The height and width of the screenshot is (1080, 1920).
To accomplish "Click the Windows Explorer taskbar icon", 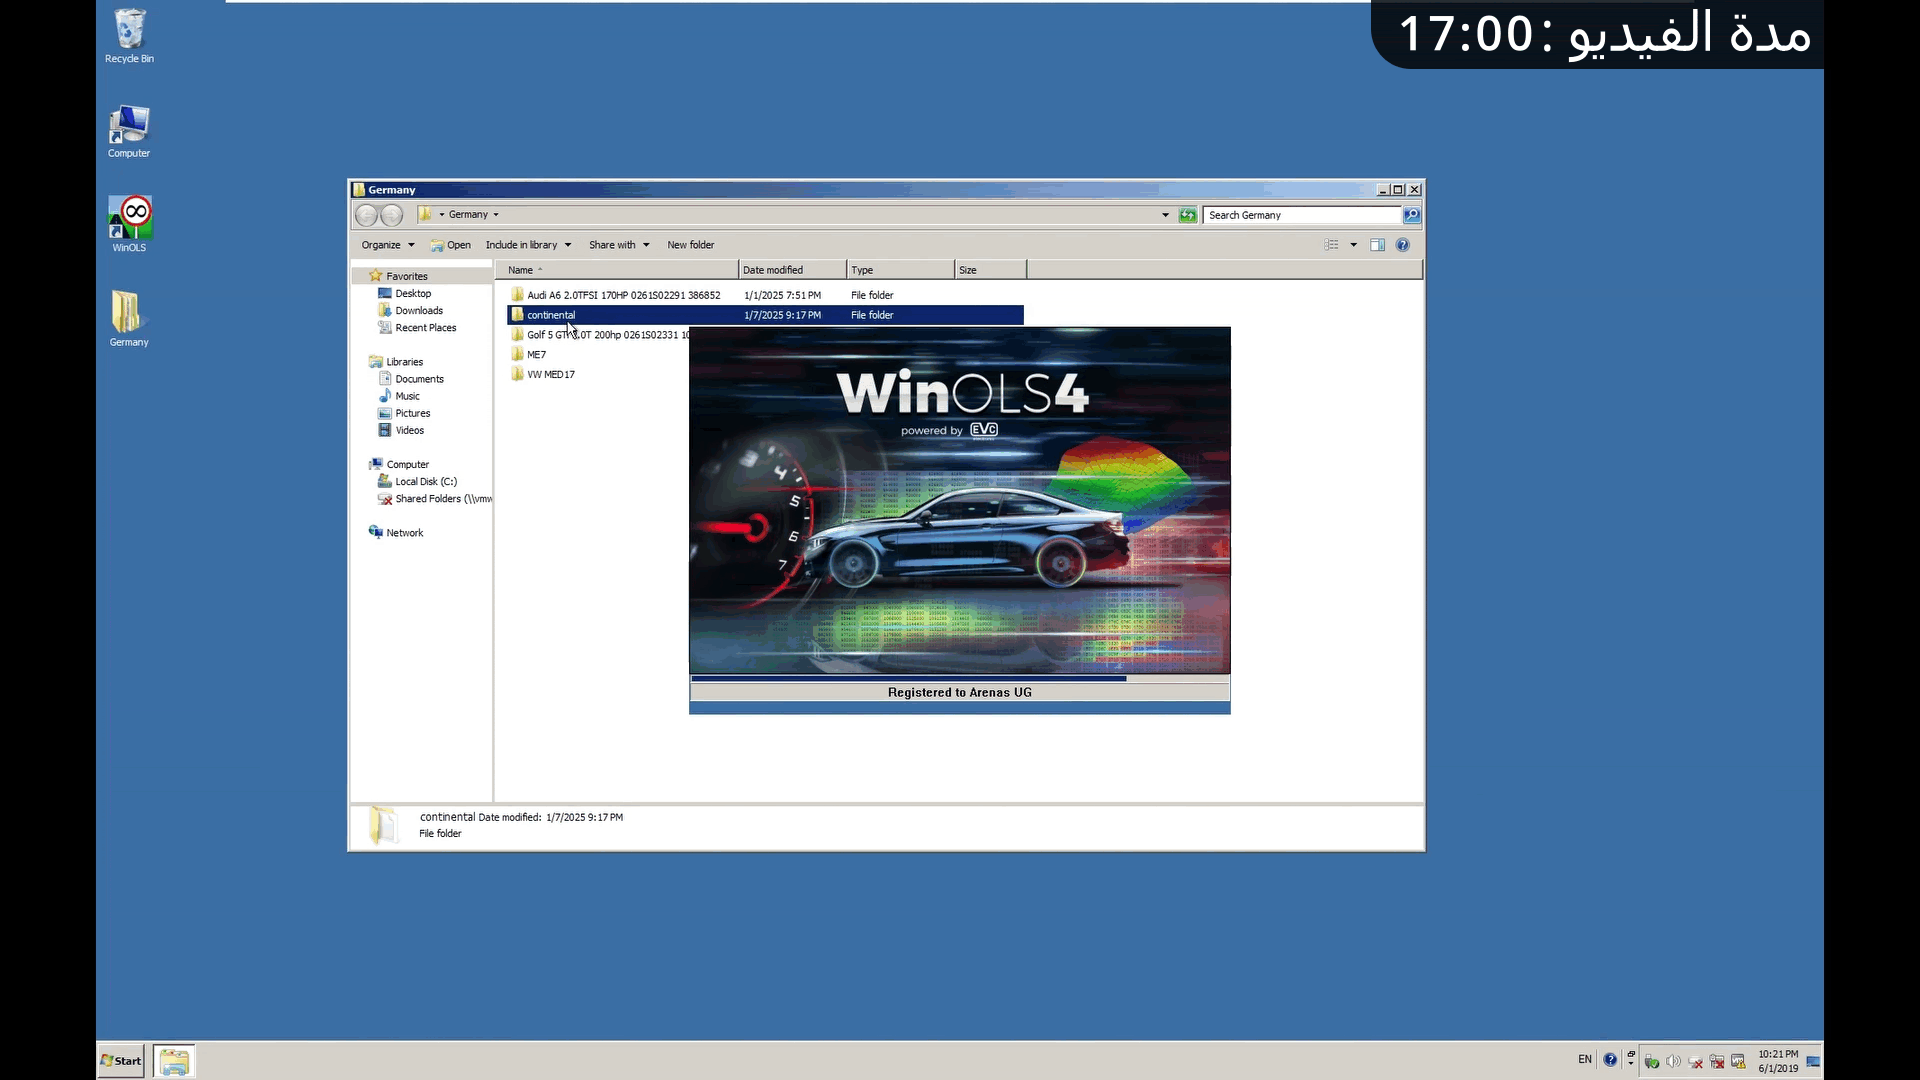I will (x=174, y=1061).
